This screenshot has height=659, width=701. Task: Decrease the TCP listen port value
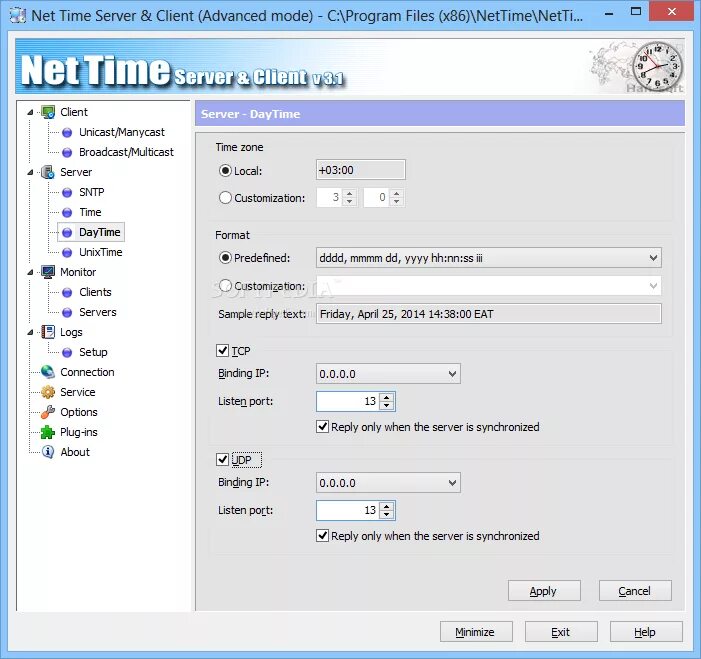386,406
